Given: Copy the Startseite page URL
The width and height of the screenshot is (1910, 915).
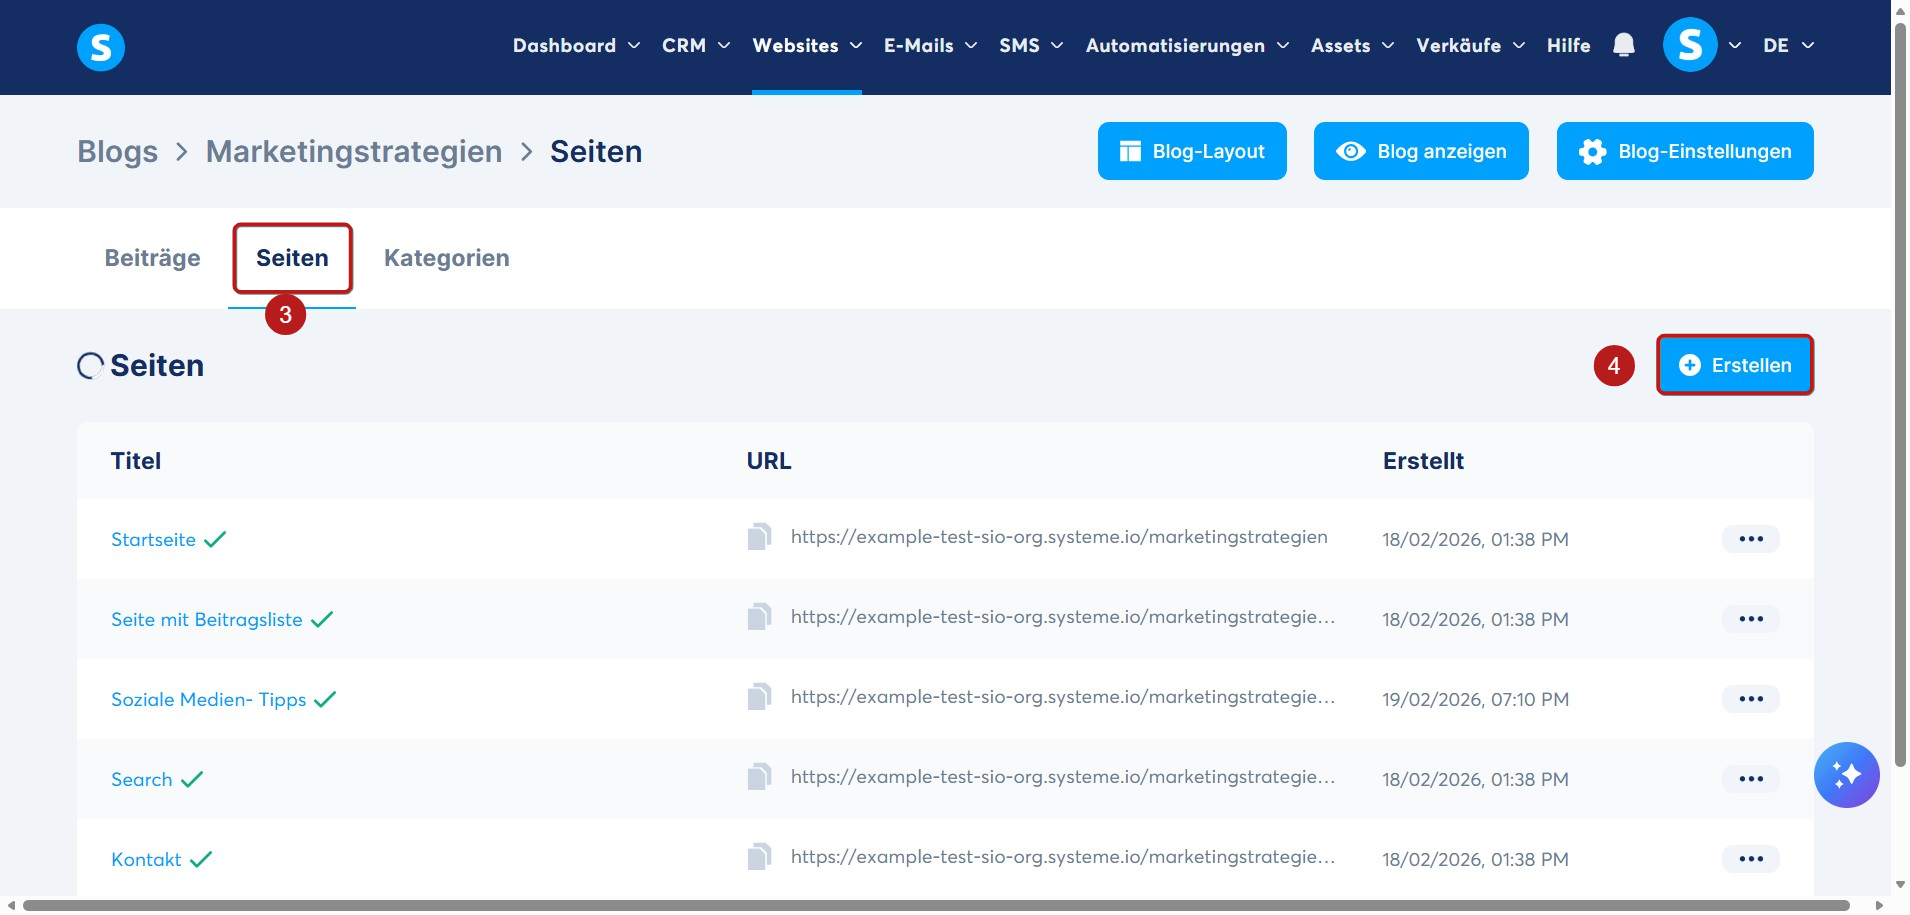Looking at the screenshot, I should [x=759, y=537].
